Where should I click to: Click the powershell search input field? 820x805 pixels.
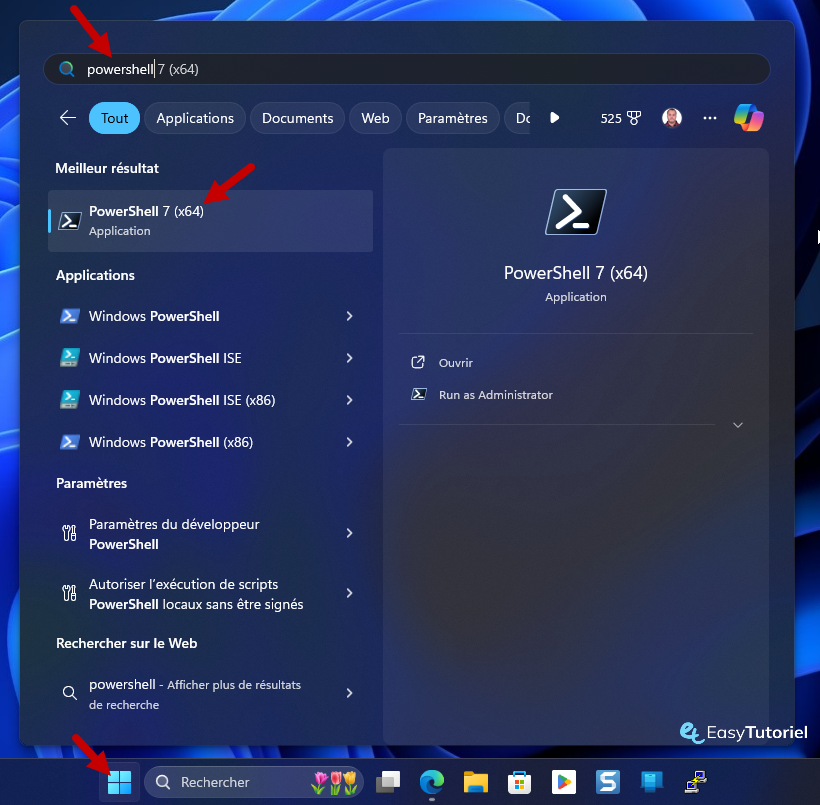pyautogui.click(x=406, y=69)
